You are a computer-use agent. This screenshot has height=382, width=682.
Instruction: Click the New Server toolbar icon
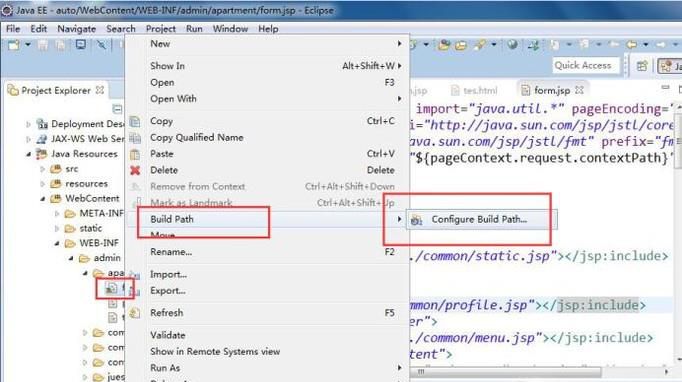point(533,44)
